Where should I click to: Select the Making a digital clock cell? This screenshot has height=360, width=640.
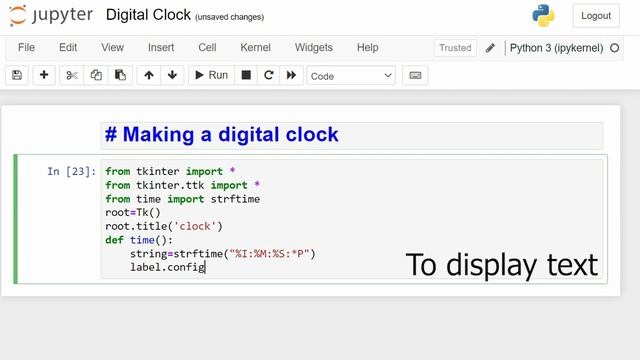[x=351, y=135]
